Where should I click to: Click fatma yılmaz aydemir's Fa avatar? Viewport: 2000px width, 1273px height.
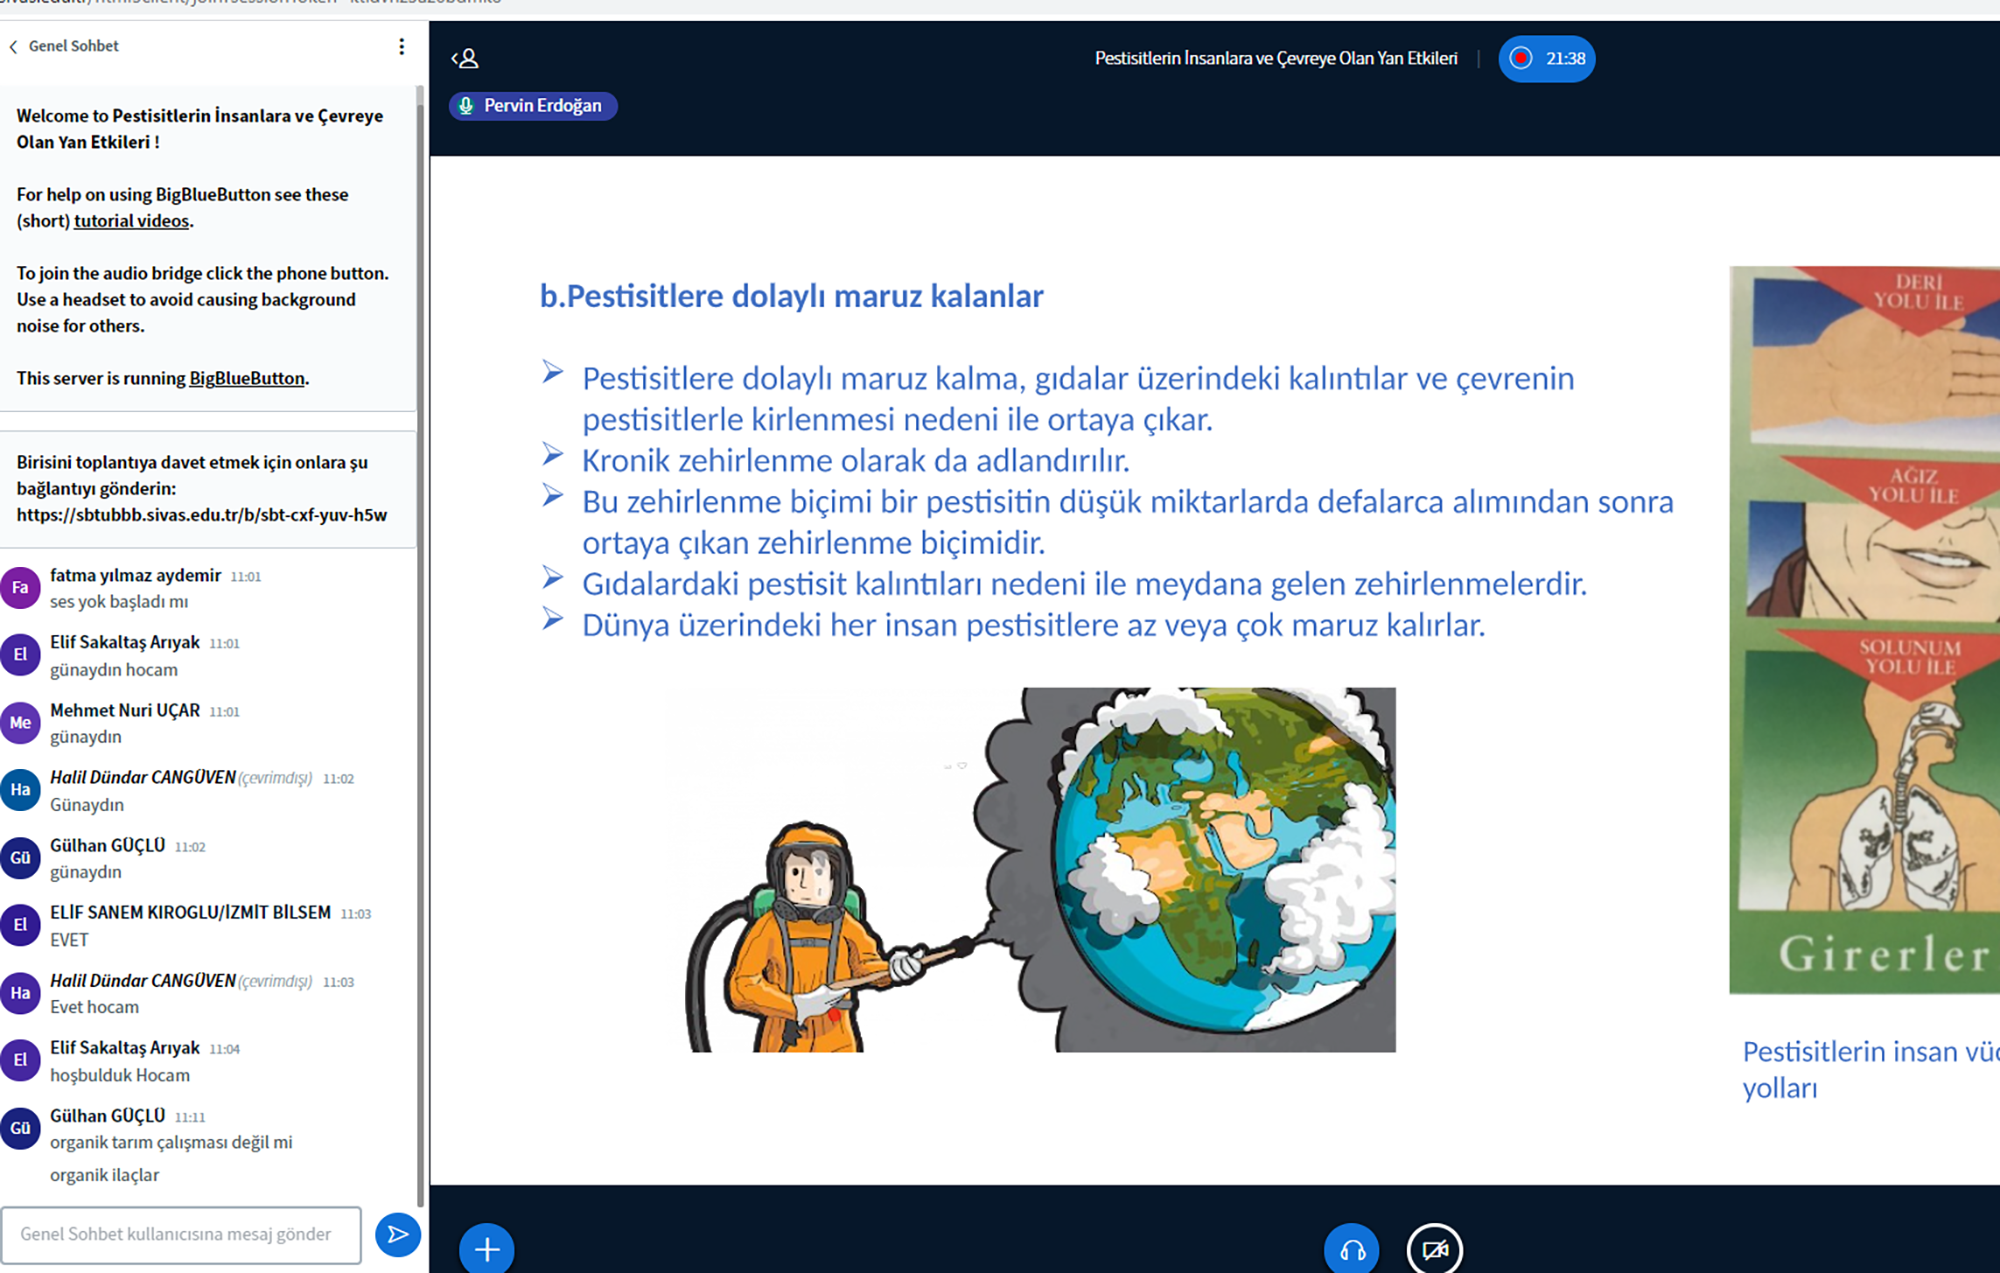20,588
